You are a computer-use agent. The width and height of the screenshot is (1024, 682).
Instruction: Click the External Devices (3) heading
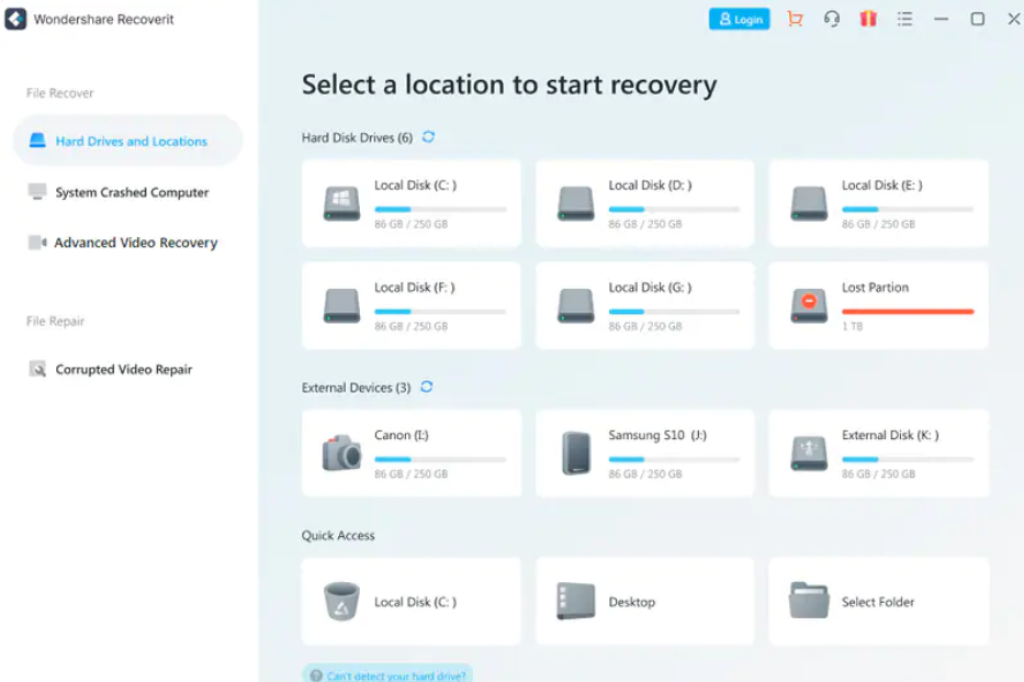[356, 387]
